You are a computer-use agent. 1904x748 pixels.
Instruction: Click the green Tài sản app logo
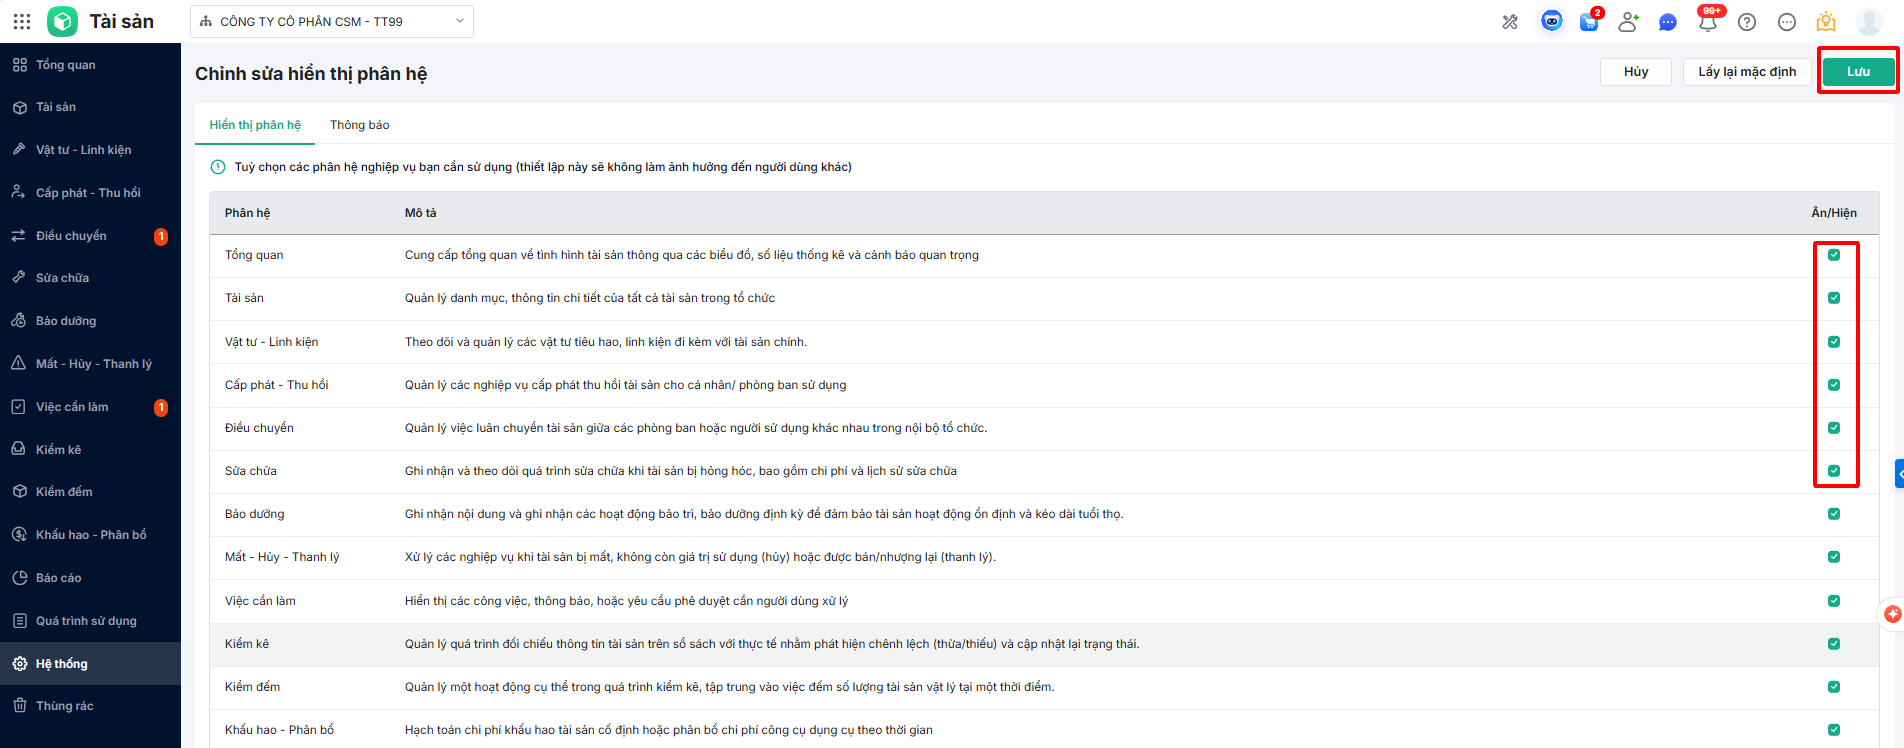(x=62, y=21)
